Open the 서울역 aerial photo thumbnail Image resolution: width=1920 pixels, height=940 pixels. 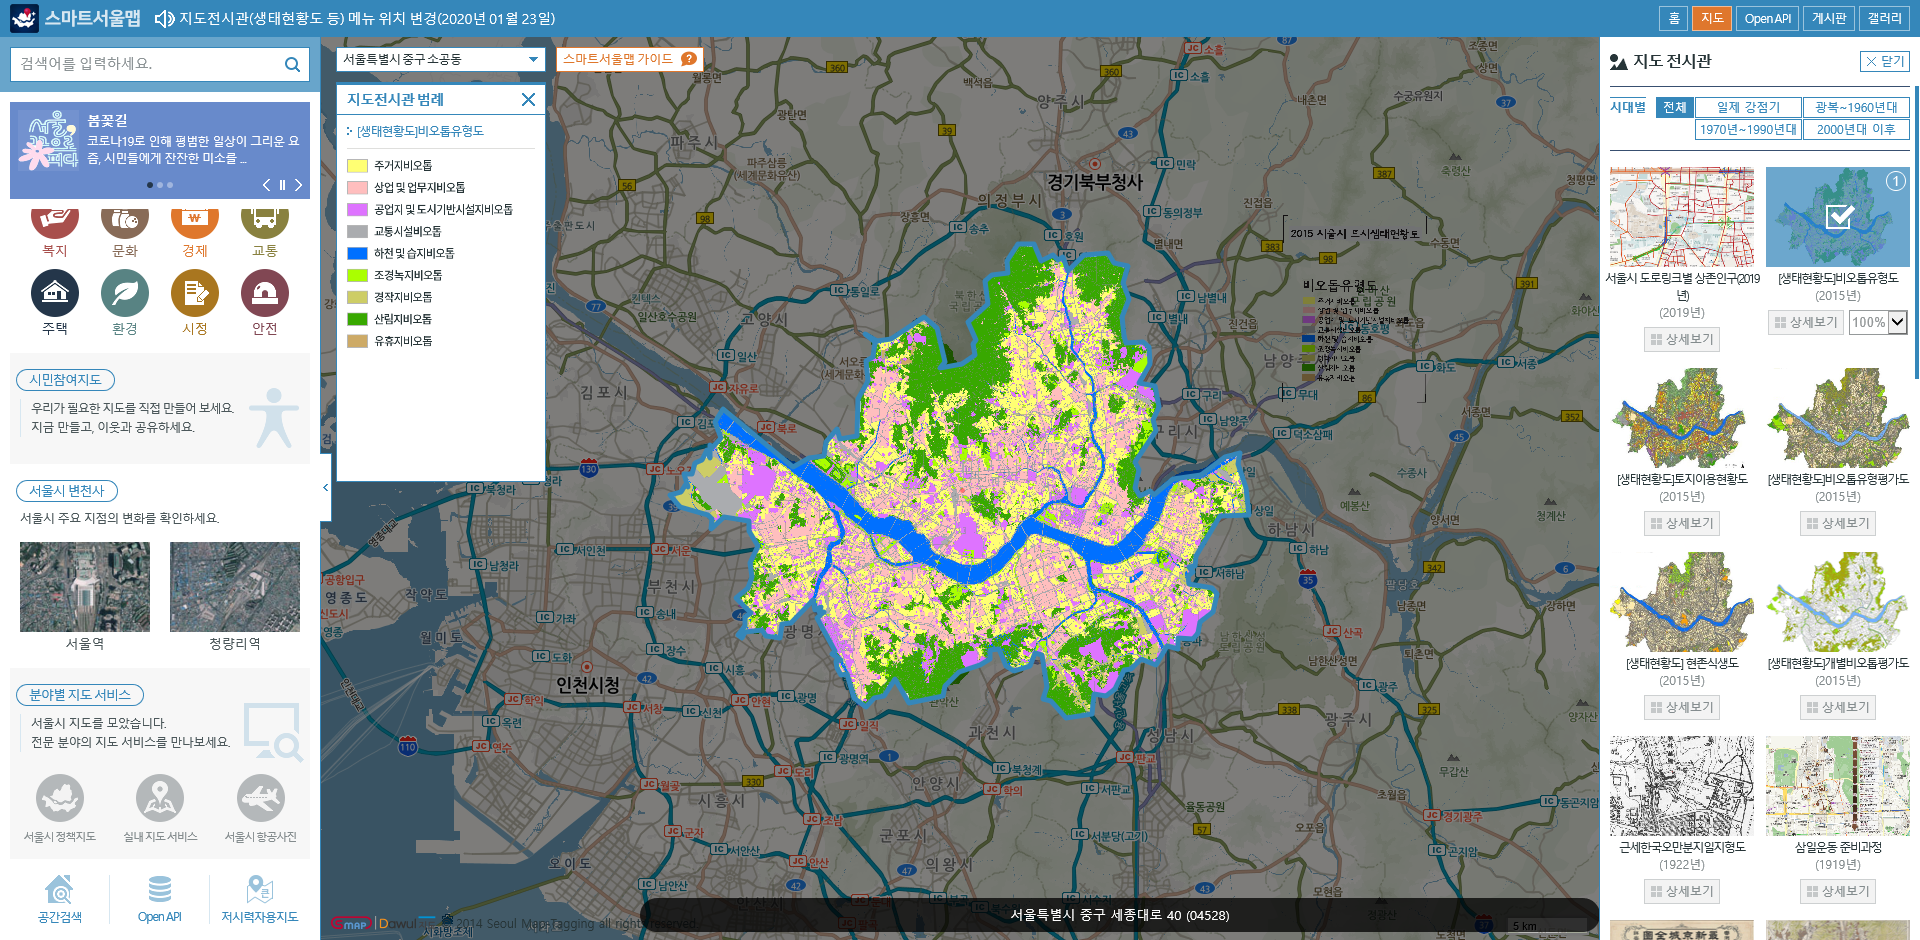tap(85, 587)
